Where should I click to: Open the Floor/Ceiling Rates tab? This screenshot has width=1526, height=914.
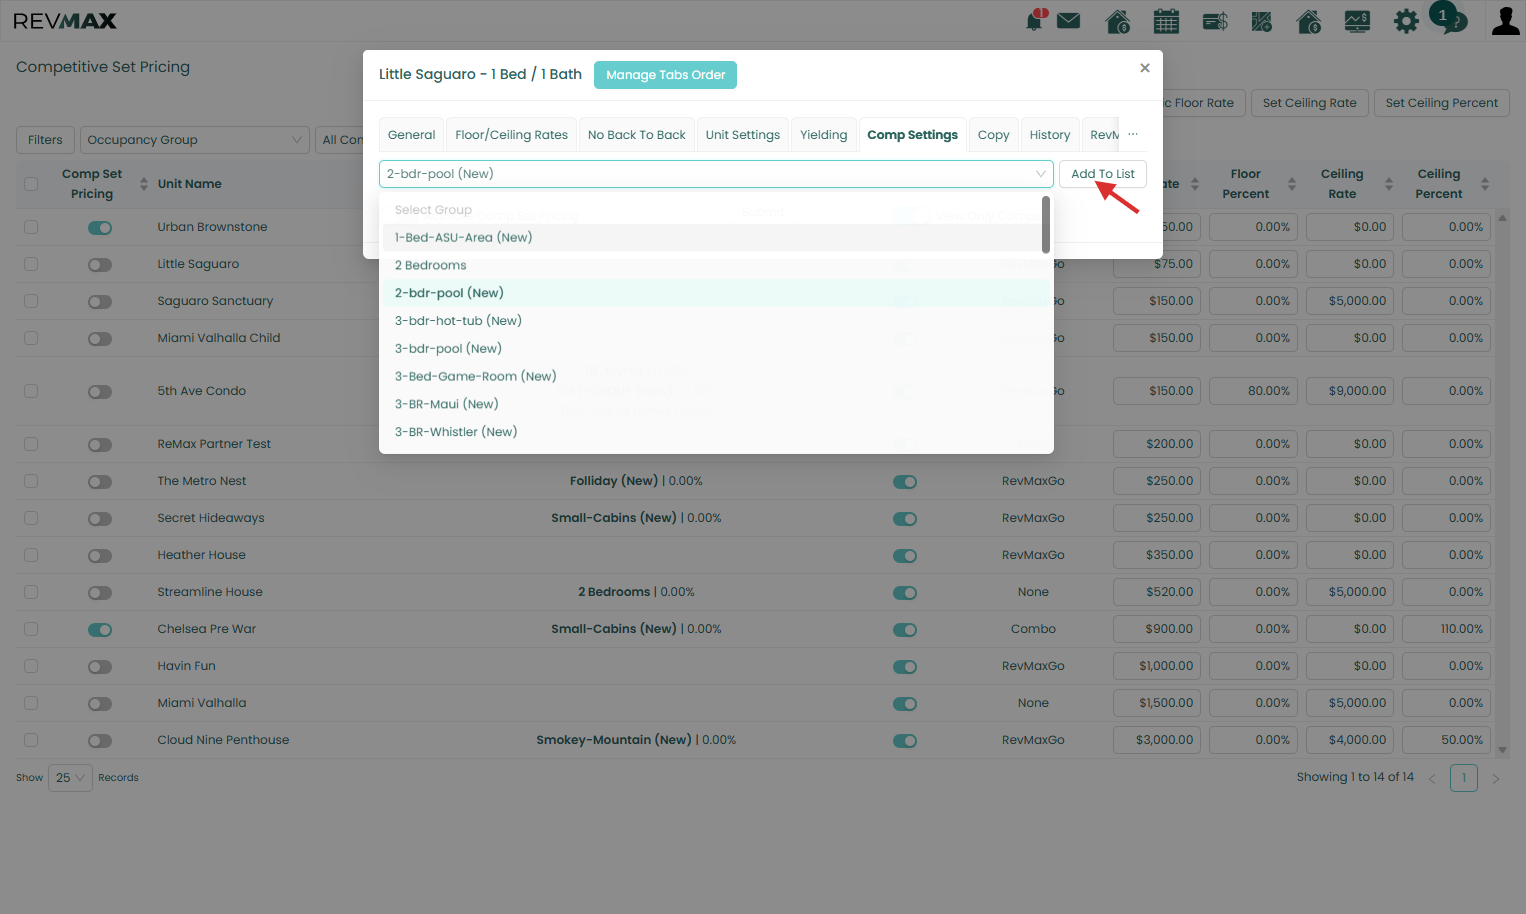[x=511, y=135]
